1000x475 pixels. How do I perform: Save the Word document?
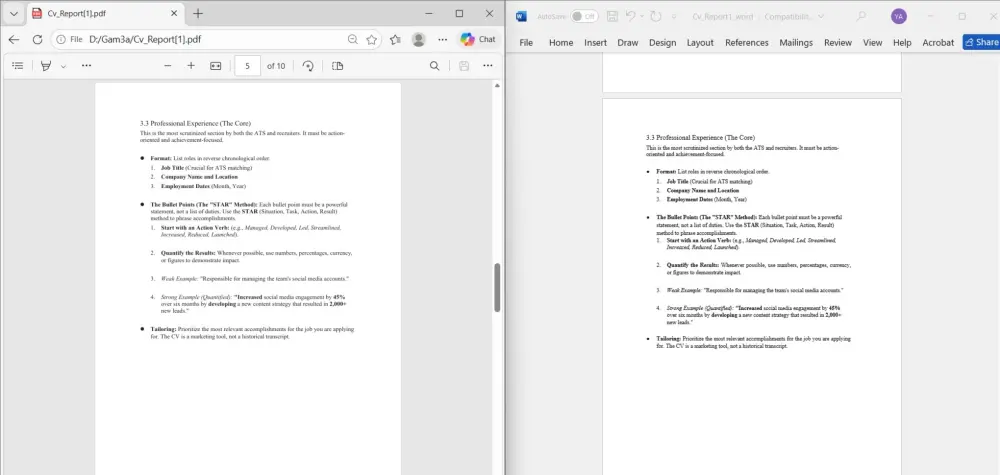612,16
